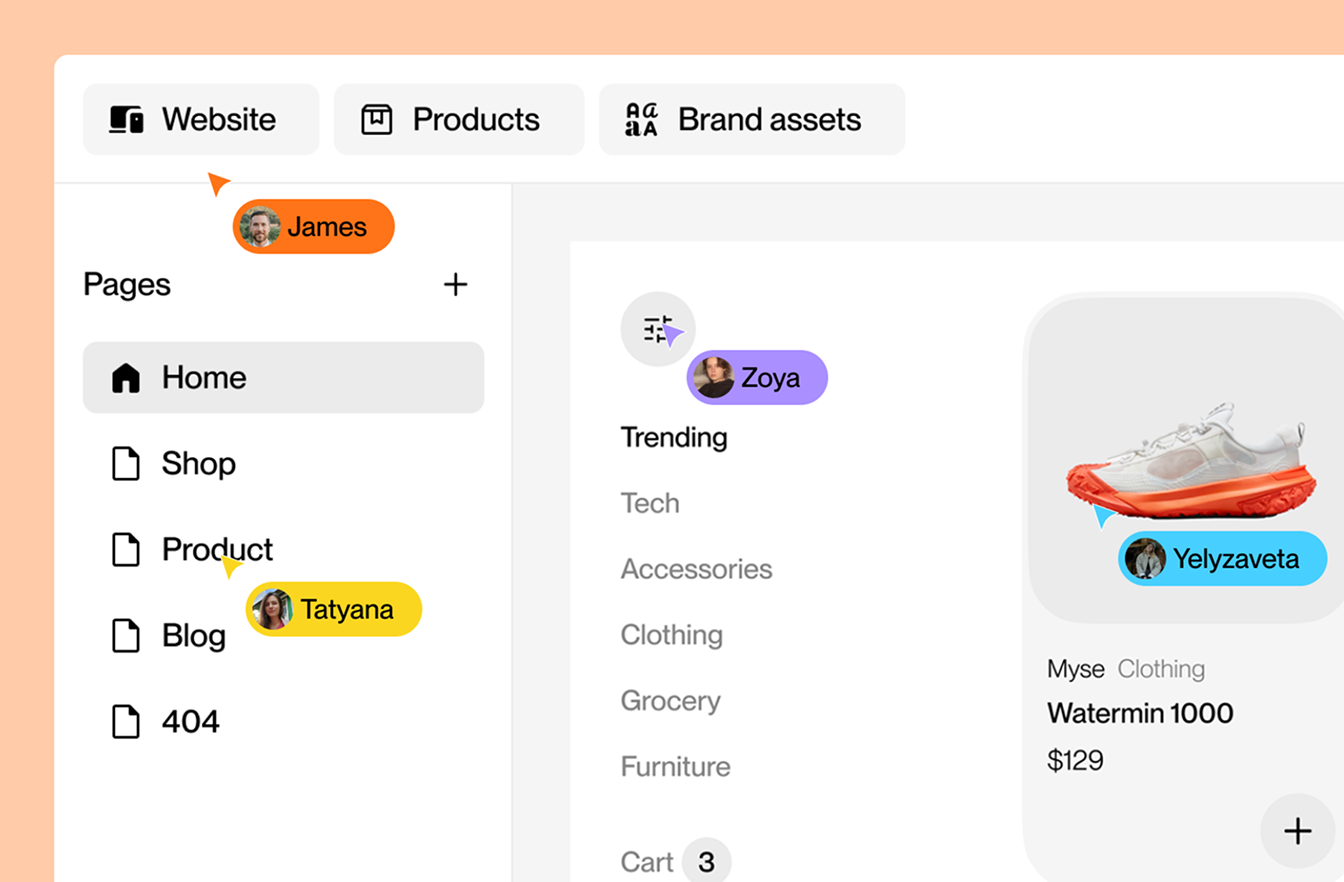
Task: Click Zoya's avatar in the purple label
Action: [x=714, y=378]
